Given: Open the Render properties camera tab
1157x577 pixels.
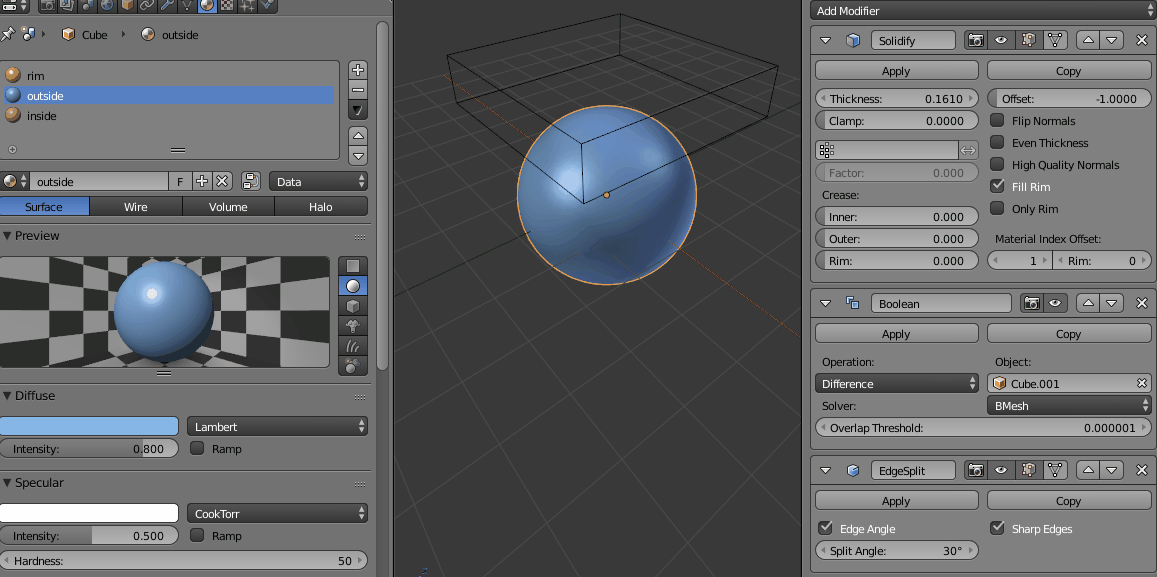Looking at the screenshot, I should click(48, 5).
